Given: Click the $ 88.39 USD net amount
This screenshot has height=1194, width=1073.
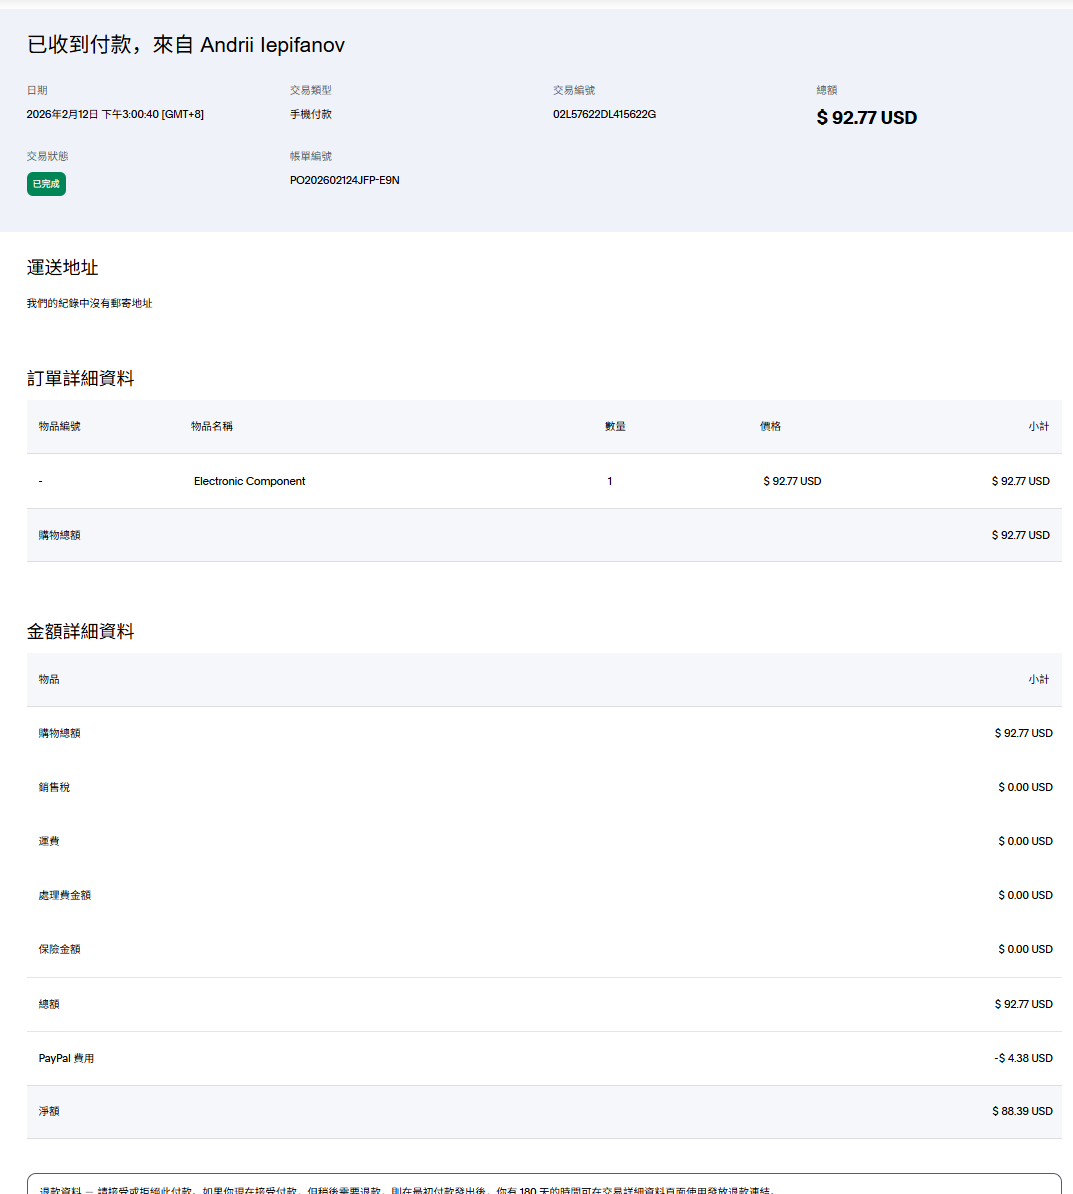Looking at the screenshot, I should (x=1022, y=1111).
